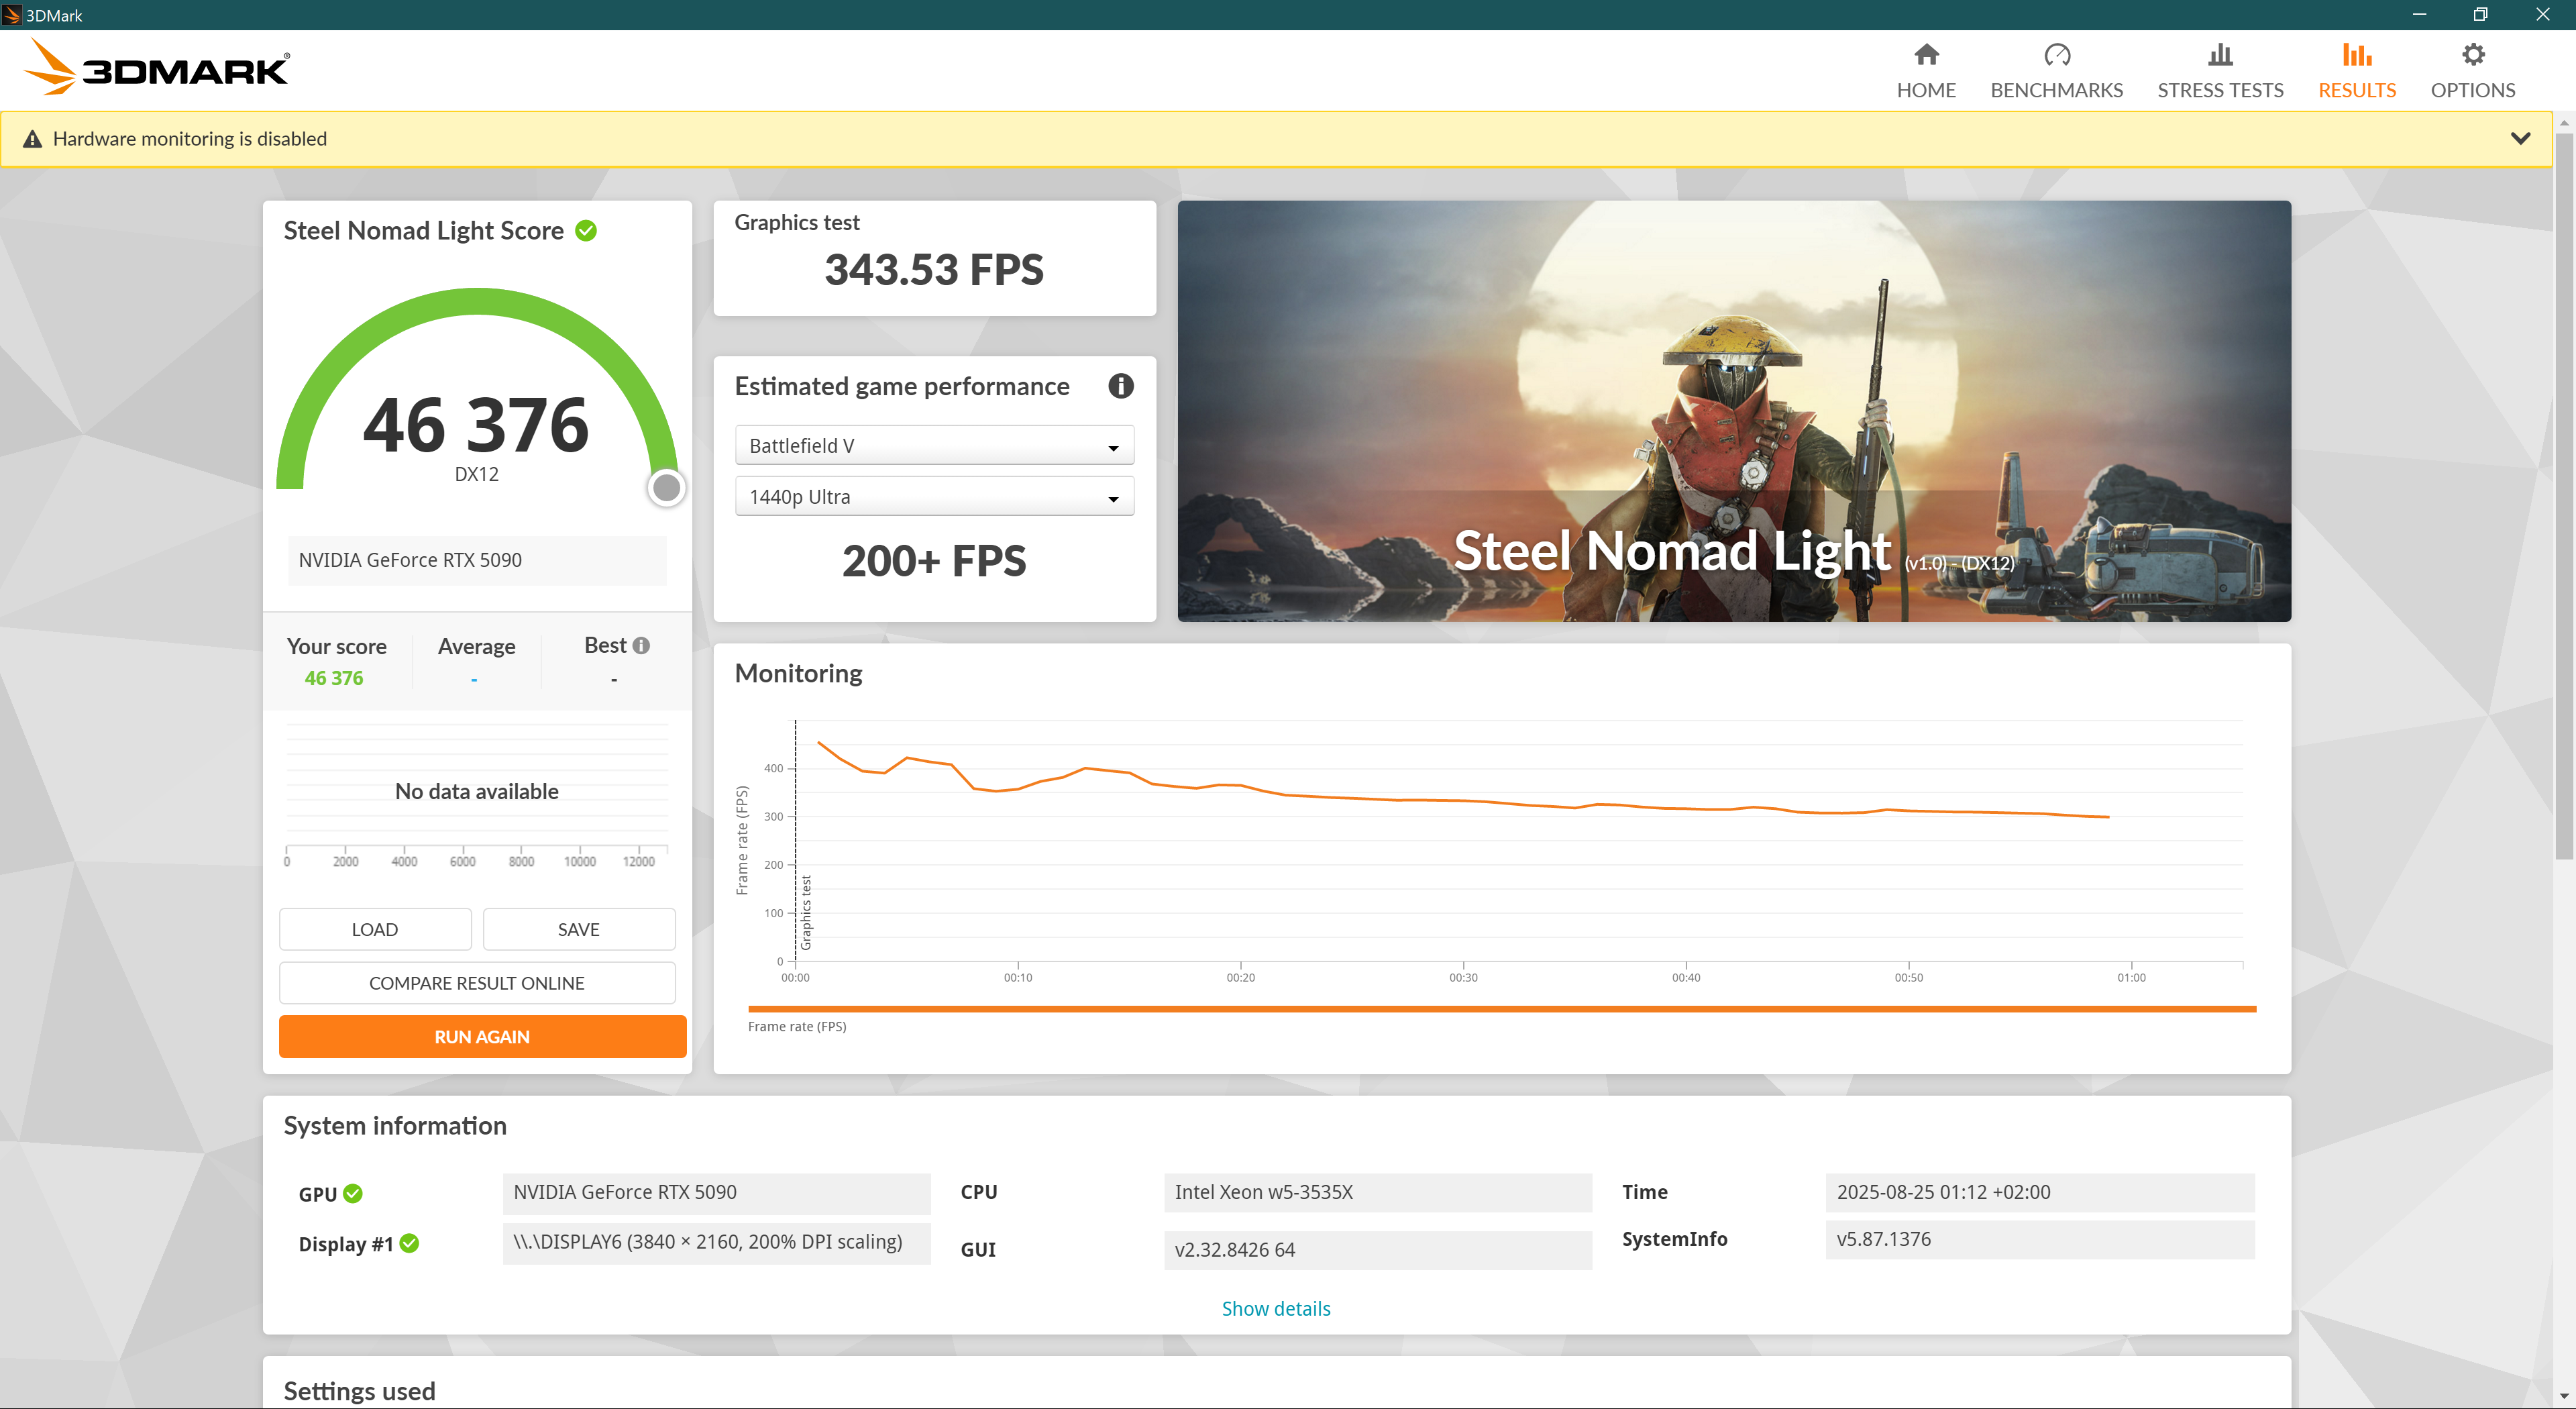This screenshot has width=2576, height=1409.
Task: Click the gauge end knob on score arc
Action: coord(666,488)
